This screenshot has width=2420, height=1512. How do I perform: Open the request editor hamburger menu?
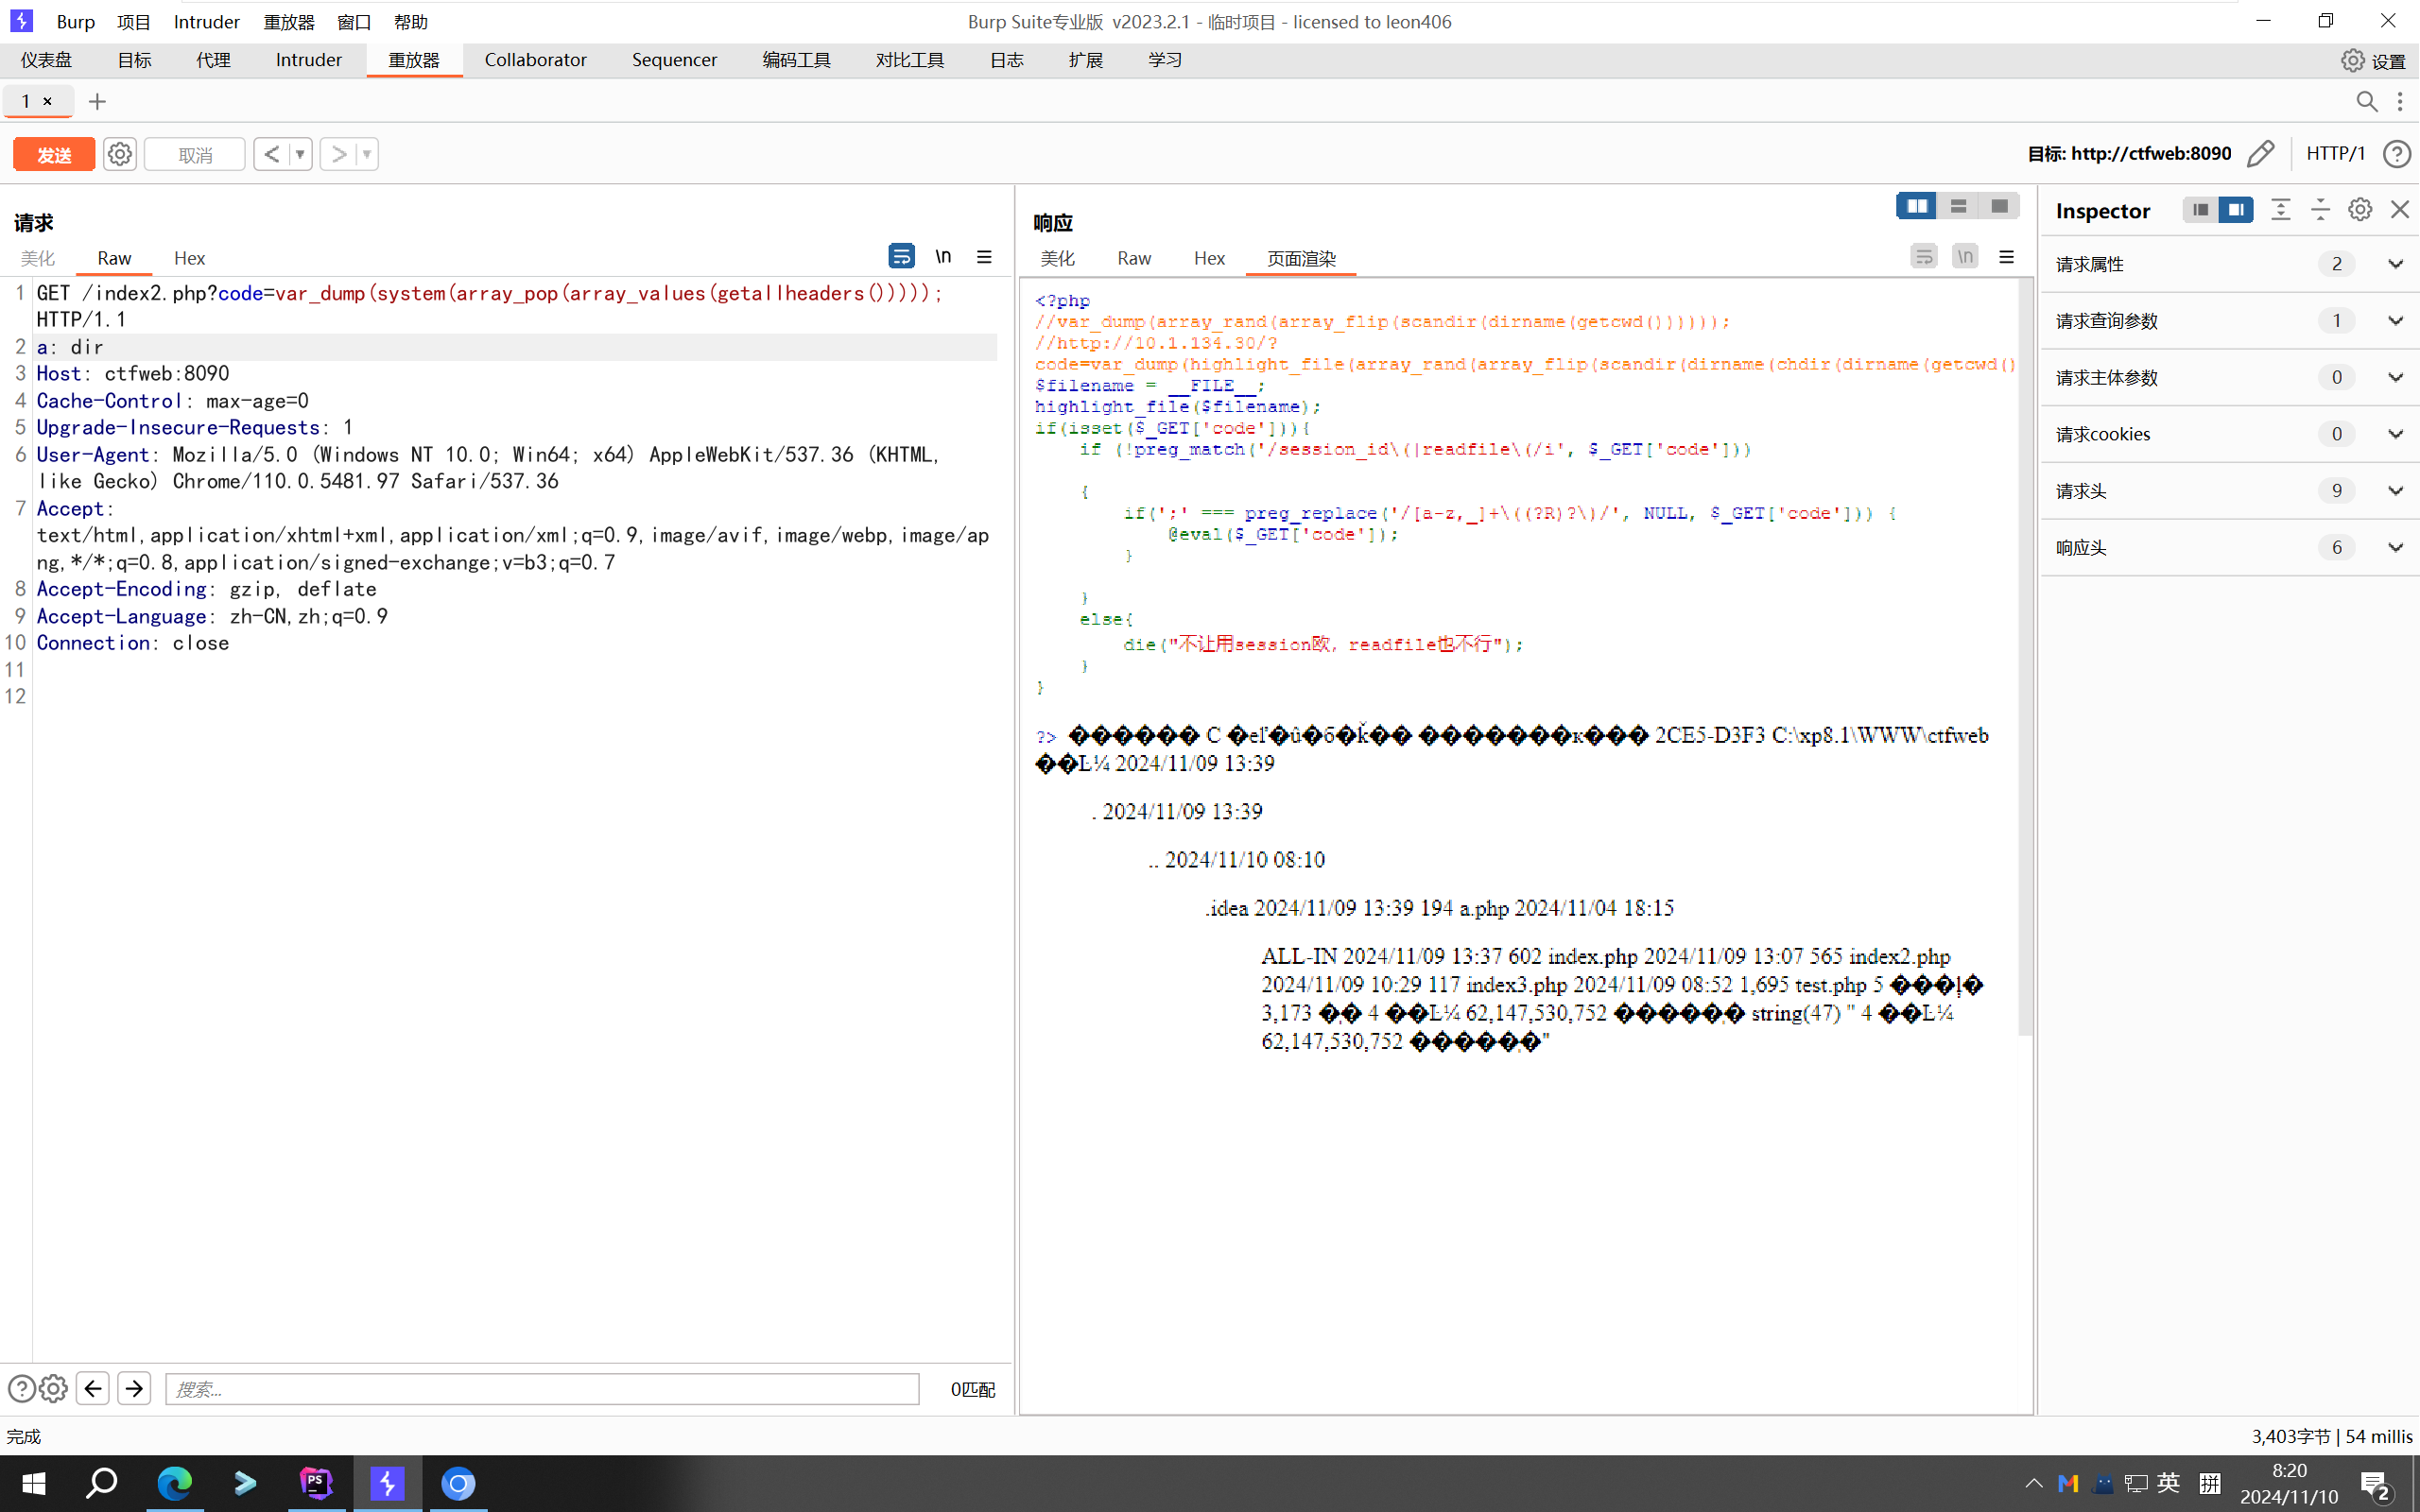(x=984, y=256)
